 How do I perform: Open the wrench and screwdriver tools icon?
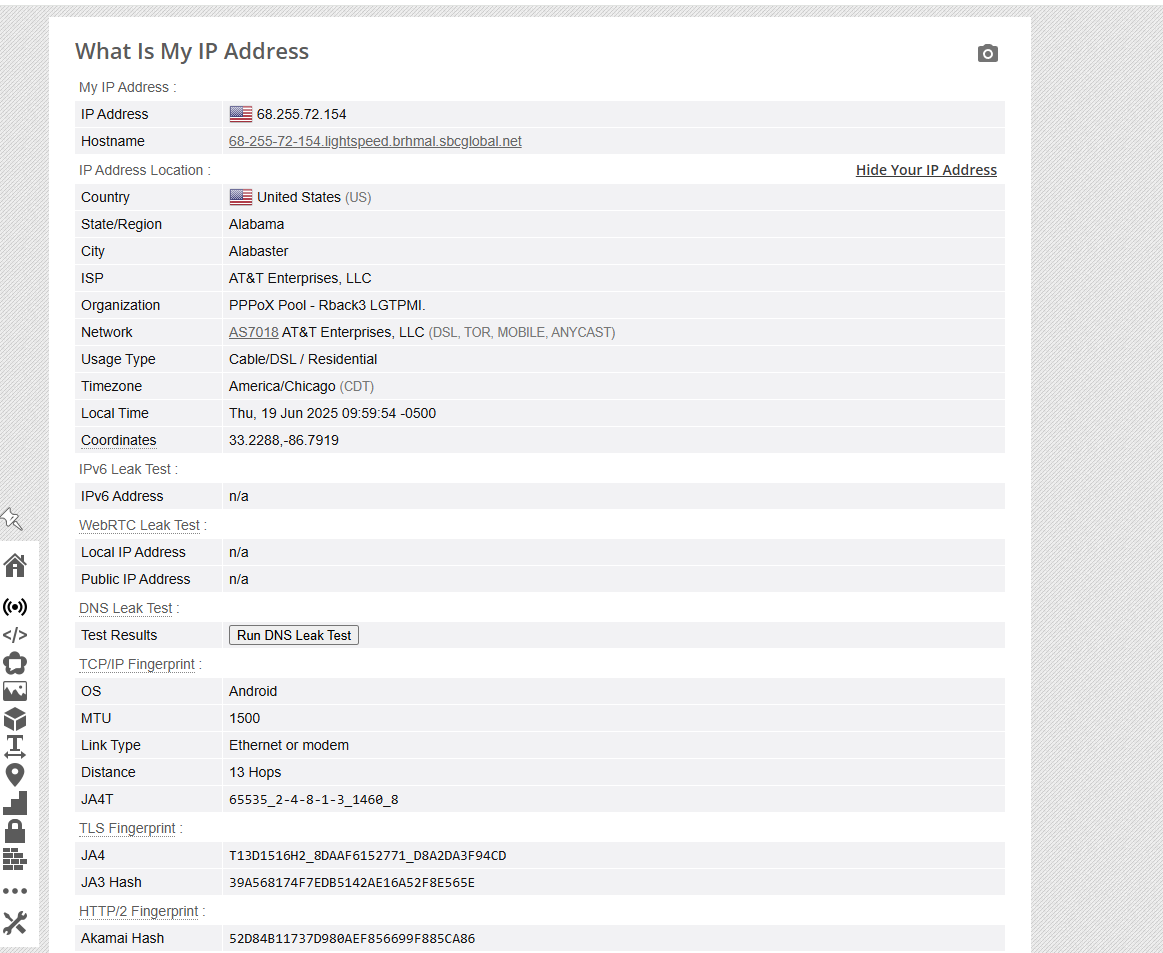(15, 922)
